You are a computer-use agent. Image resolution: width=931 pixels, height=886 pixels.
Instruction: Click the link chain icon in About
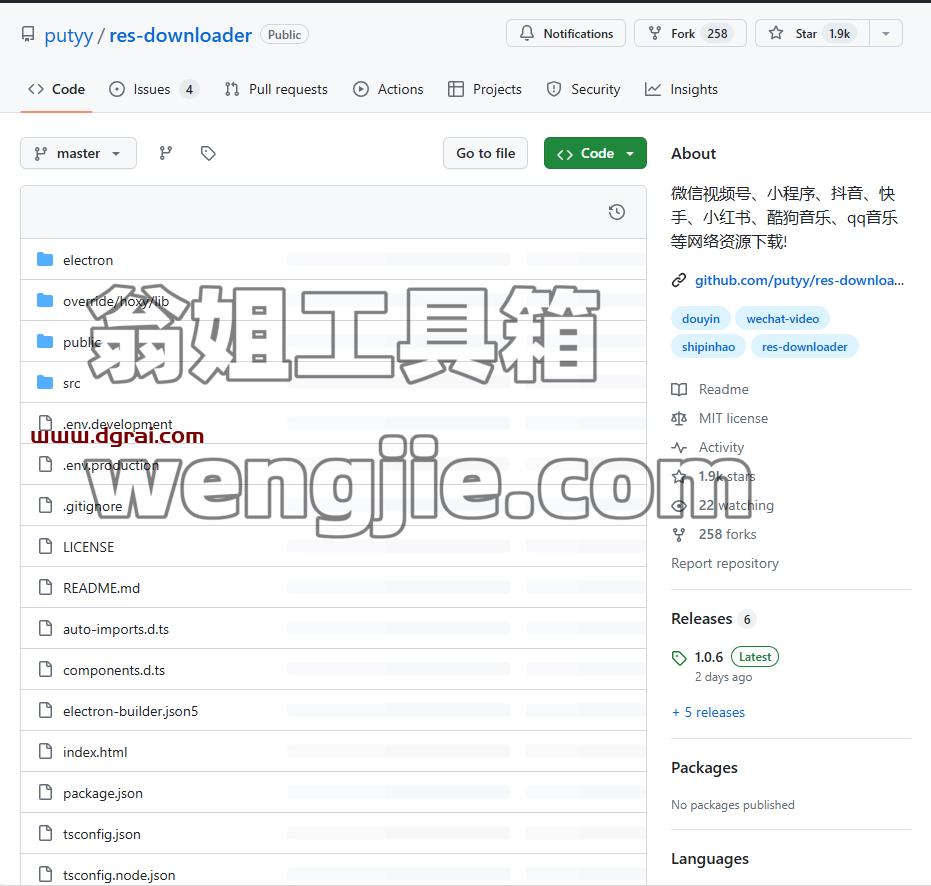679,280
